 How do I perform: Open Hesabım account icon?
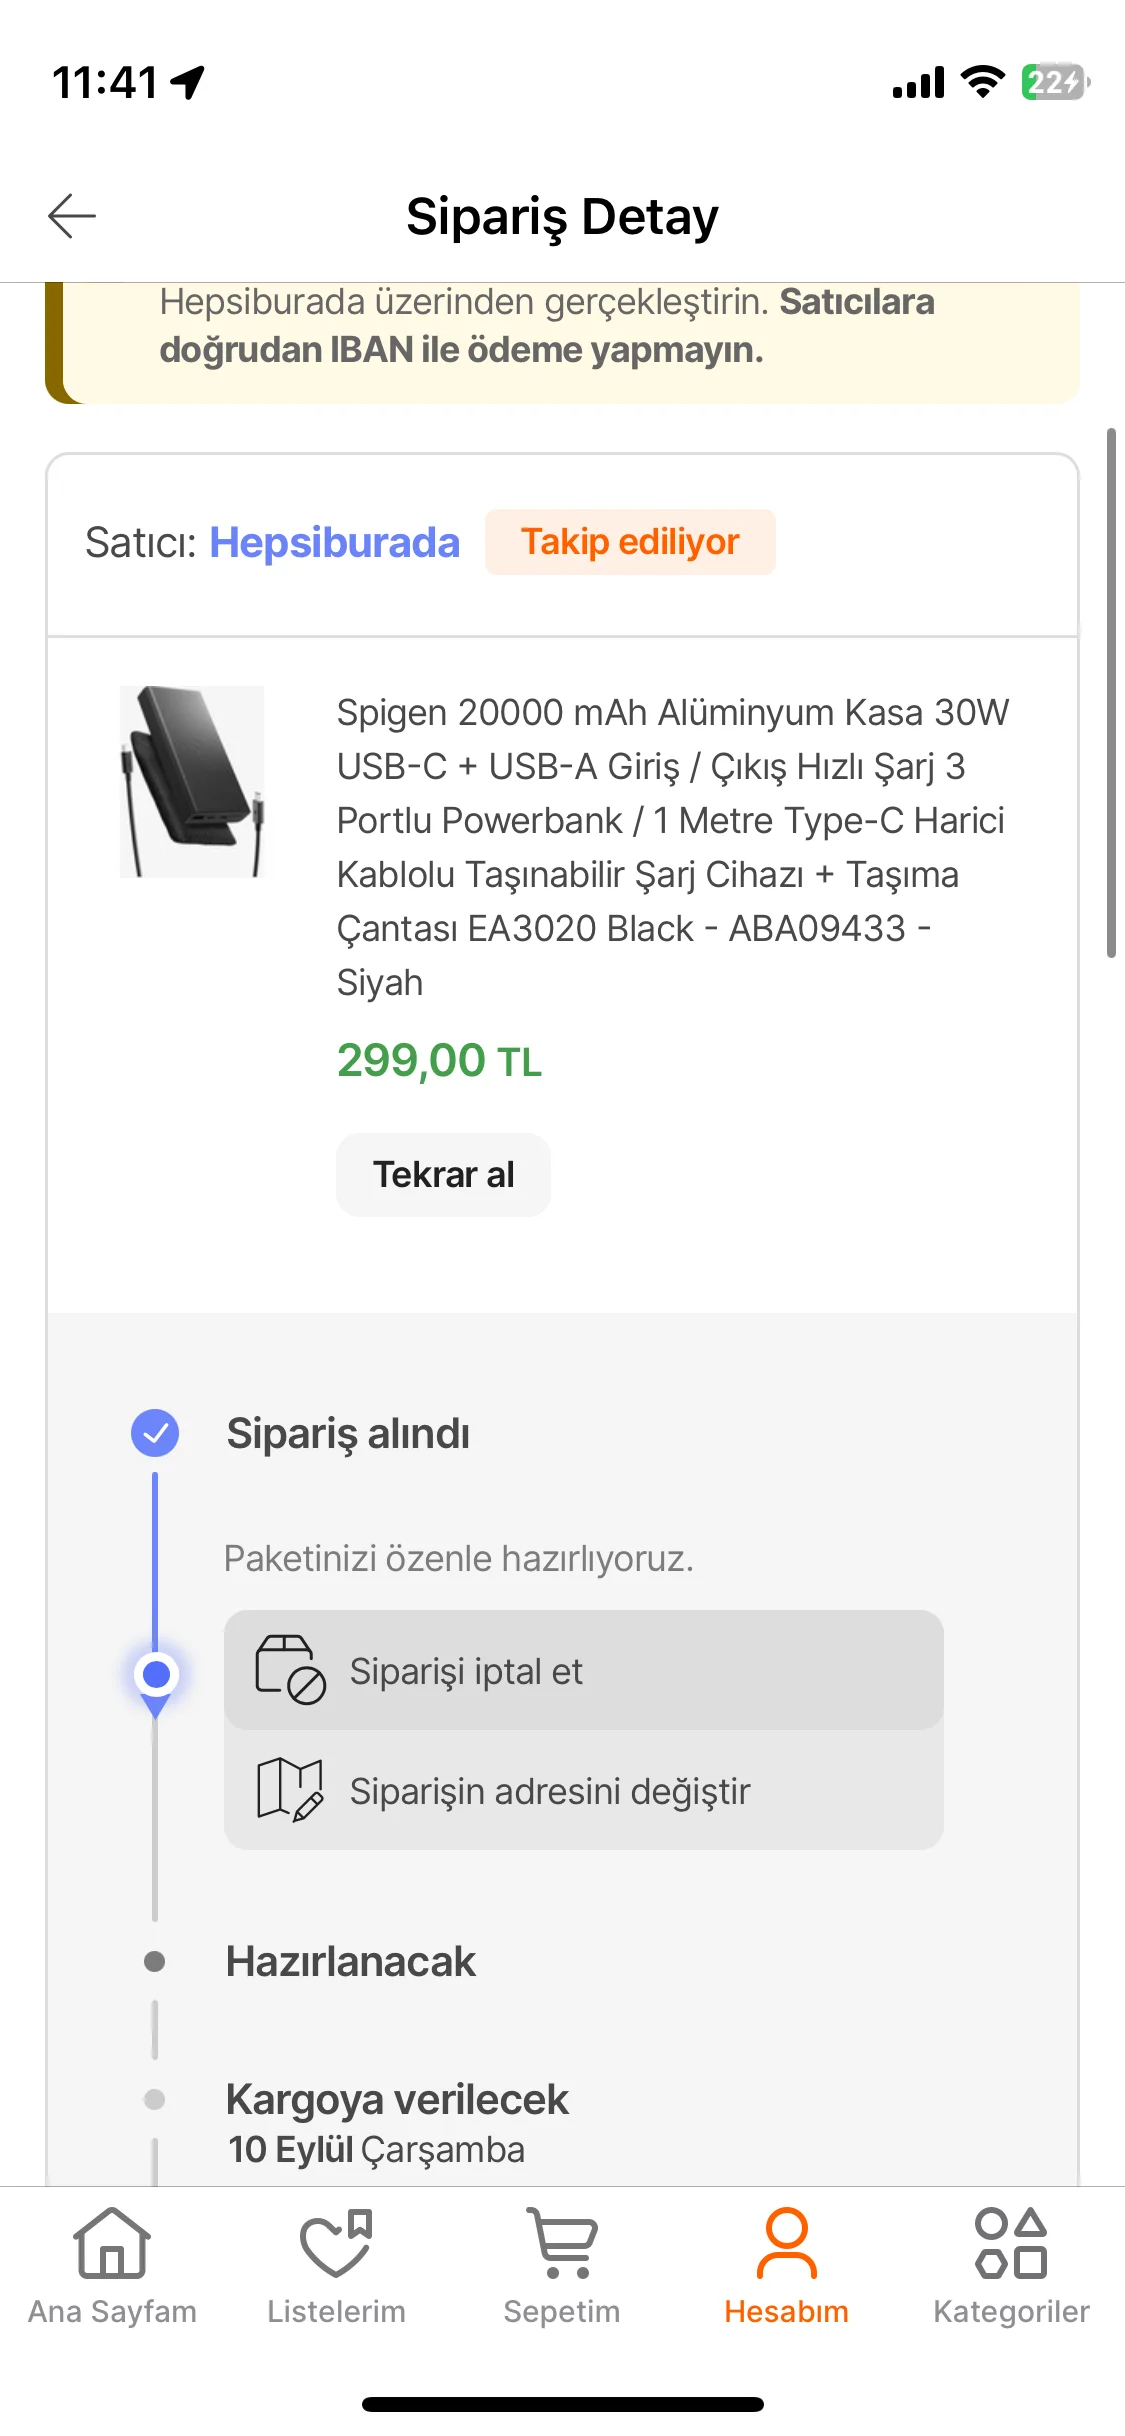pyautogui.click(x=786, y=2244)
